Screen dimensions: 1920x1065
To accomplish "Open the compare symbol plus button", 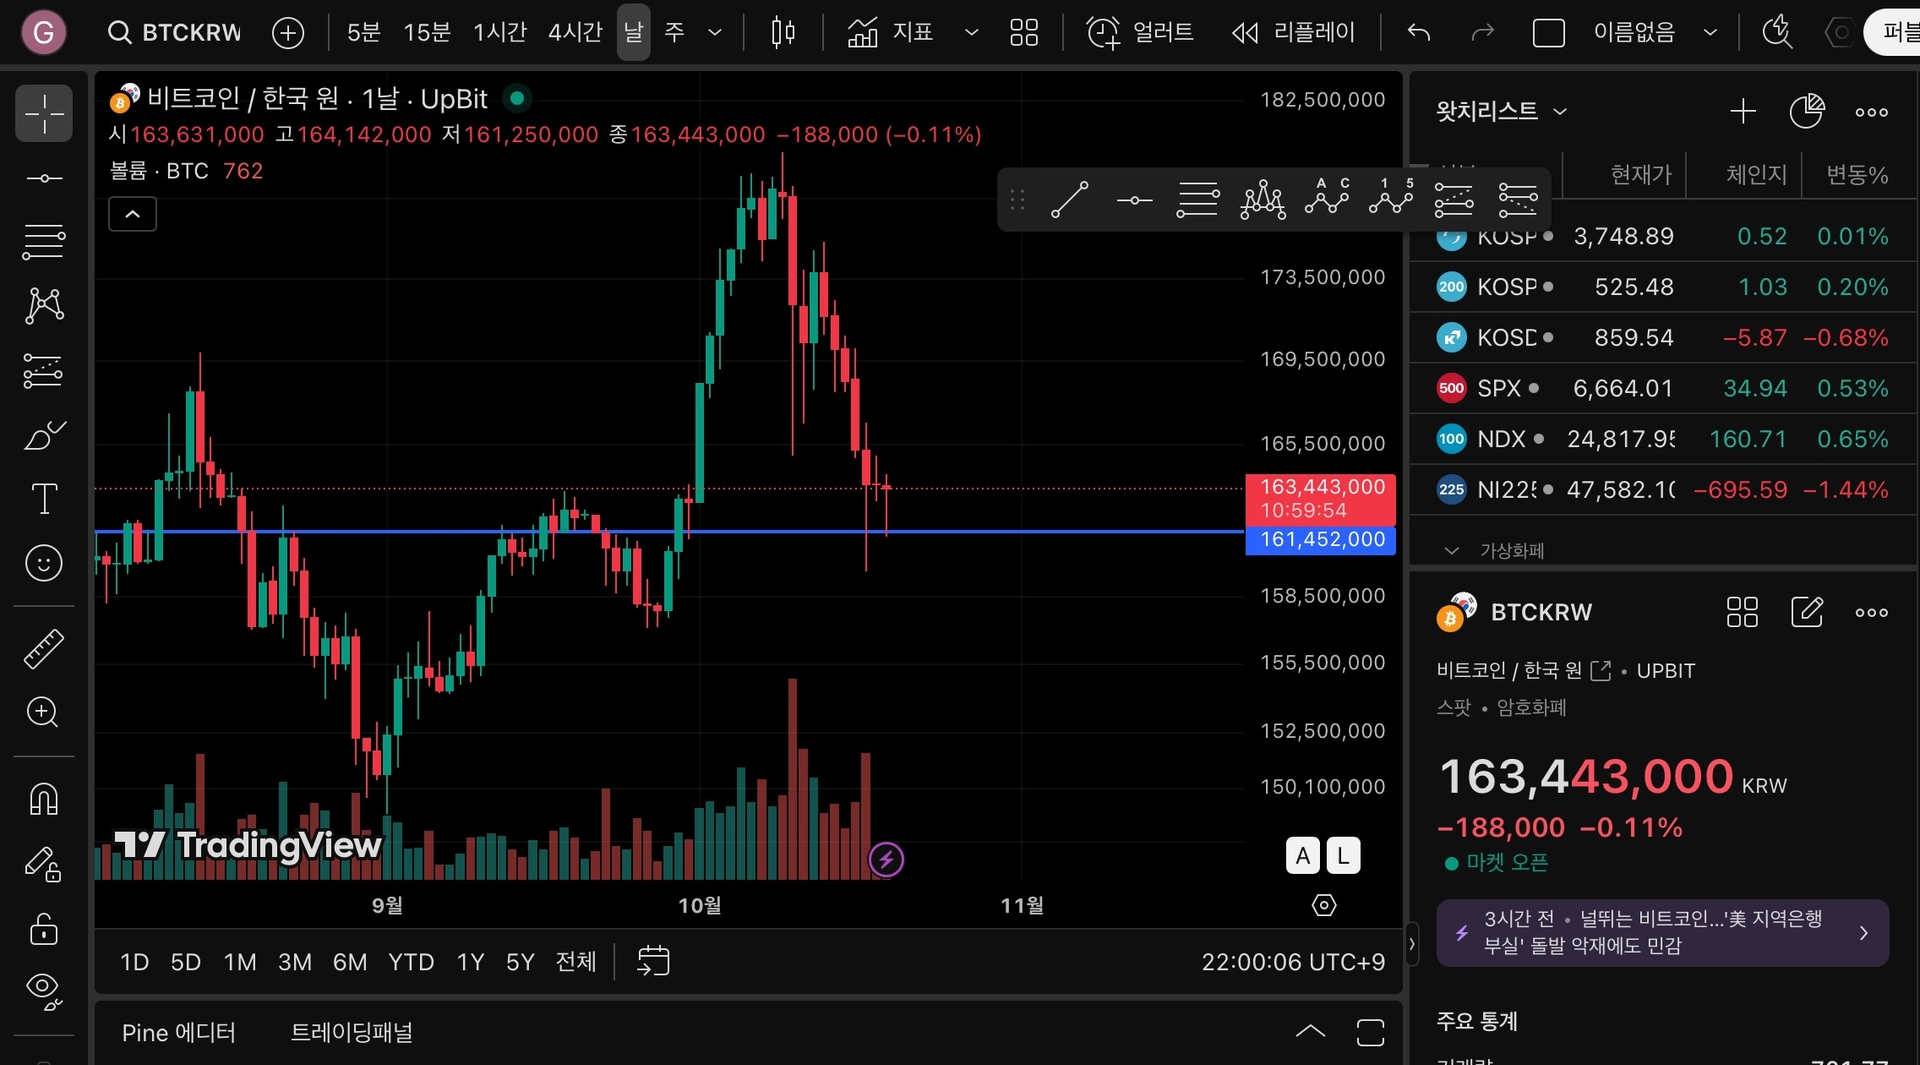I will tap(288, 33).
